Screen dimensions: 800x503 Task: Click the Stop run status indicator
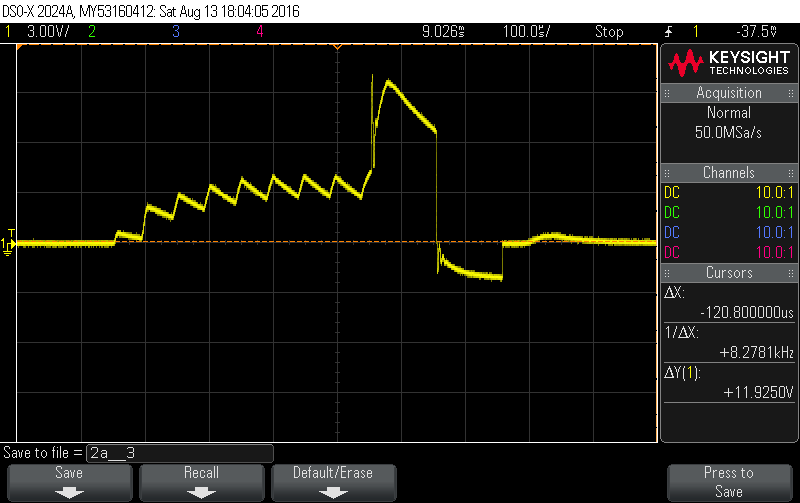click(x=609, y=31)
